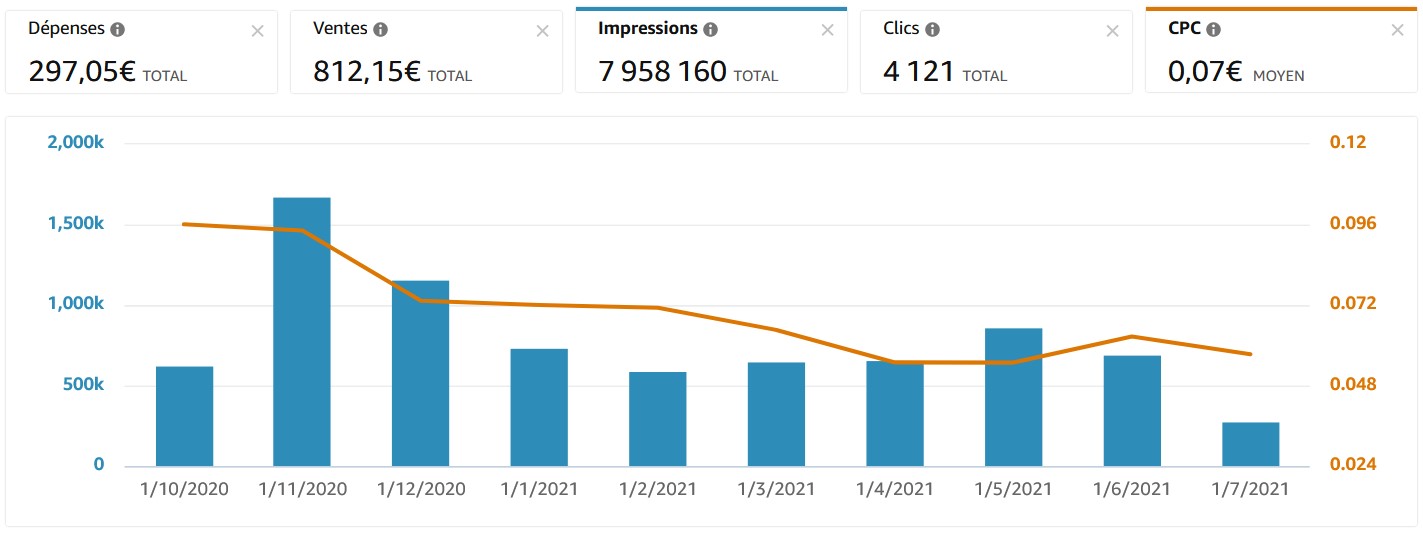The width and height of the screenshot is (1423, 536).
Task: Remove the Dépenses metric card
Action: click(x=257, y=31)
